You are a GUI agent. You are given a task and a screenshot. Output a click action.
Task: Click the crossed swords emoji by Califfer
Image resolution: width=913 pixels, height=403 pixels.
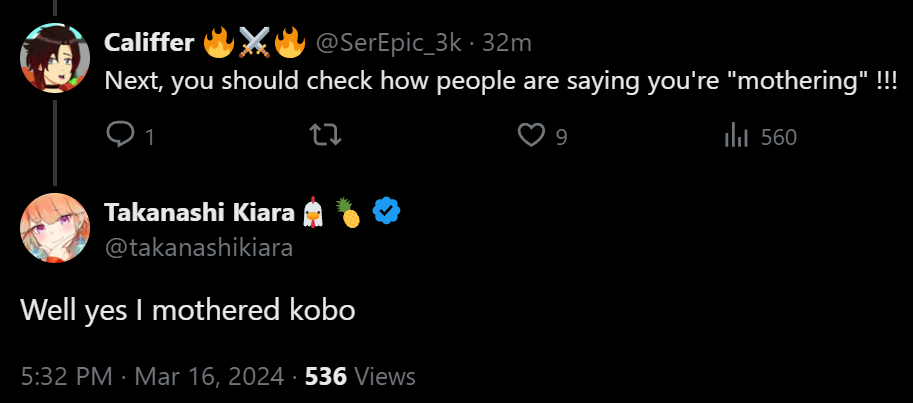point(254,43)
